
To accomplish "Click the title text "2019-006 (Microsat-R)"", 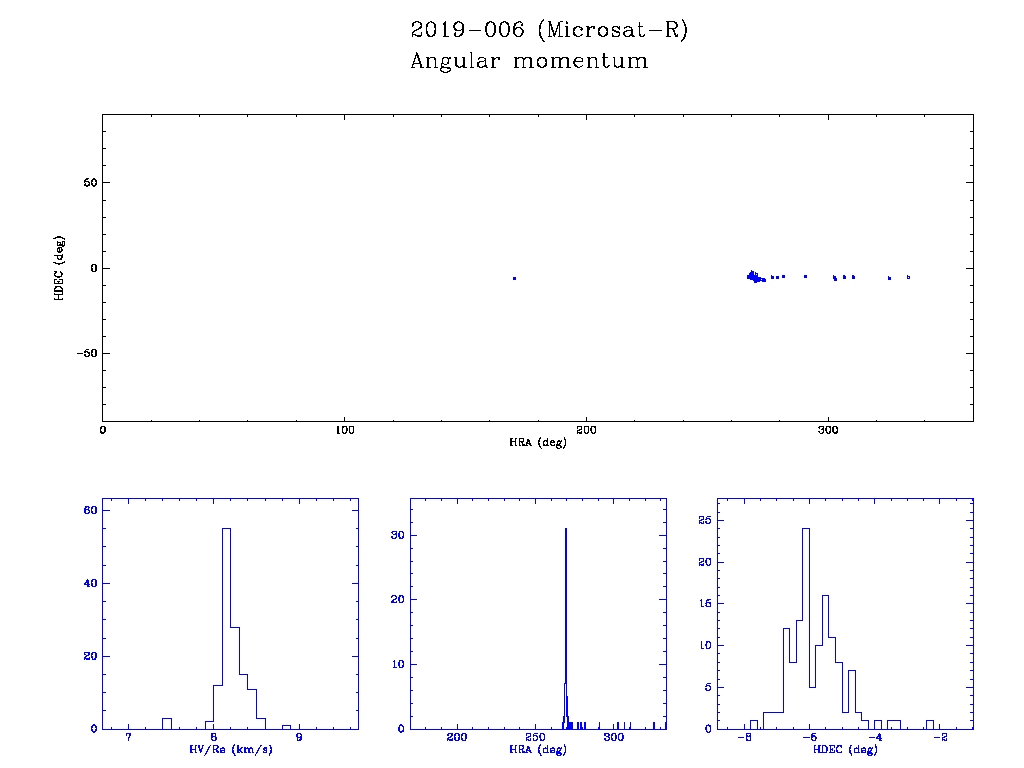I will tap(549, 30).
